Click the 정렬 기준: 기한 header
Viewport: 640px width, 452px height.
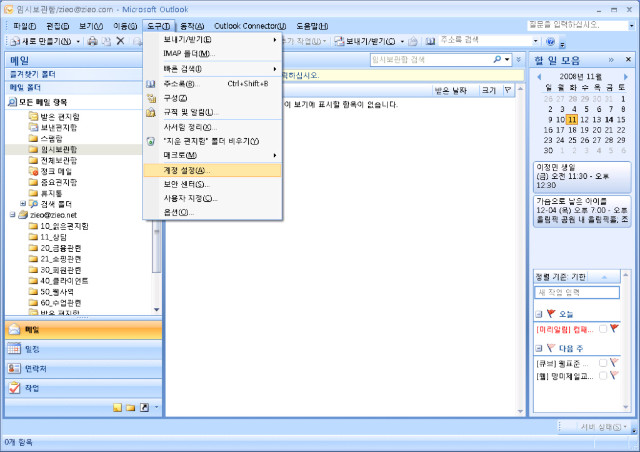[x=577, y=277]
